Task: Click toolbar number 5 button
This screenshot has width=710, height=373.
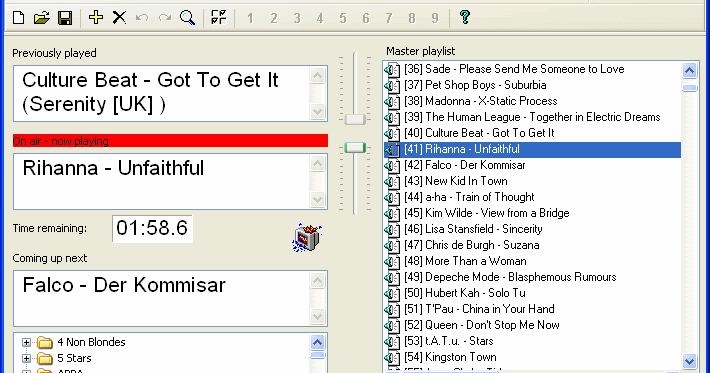Action: tap(343, 18)
